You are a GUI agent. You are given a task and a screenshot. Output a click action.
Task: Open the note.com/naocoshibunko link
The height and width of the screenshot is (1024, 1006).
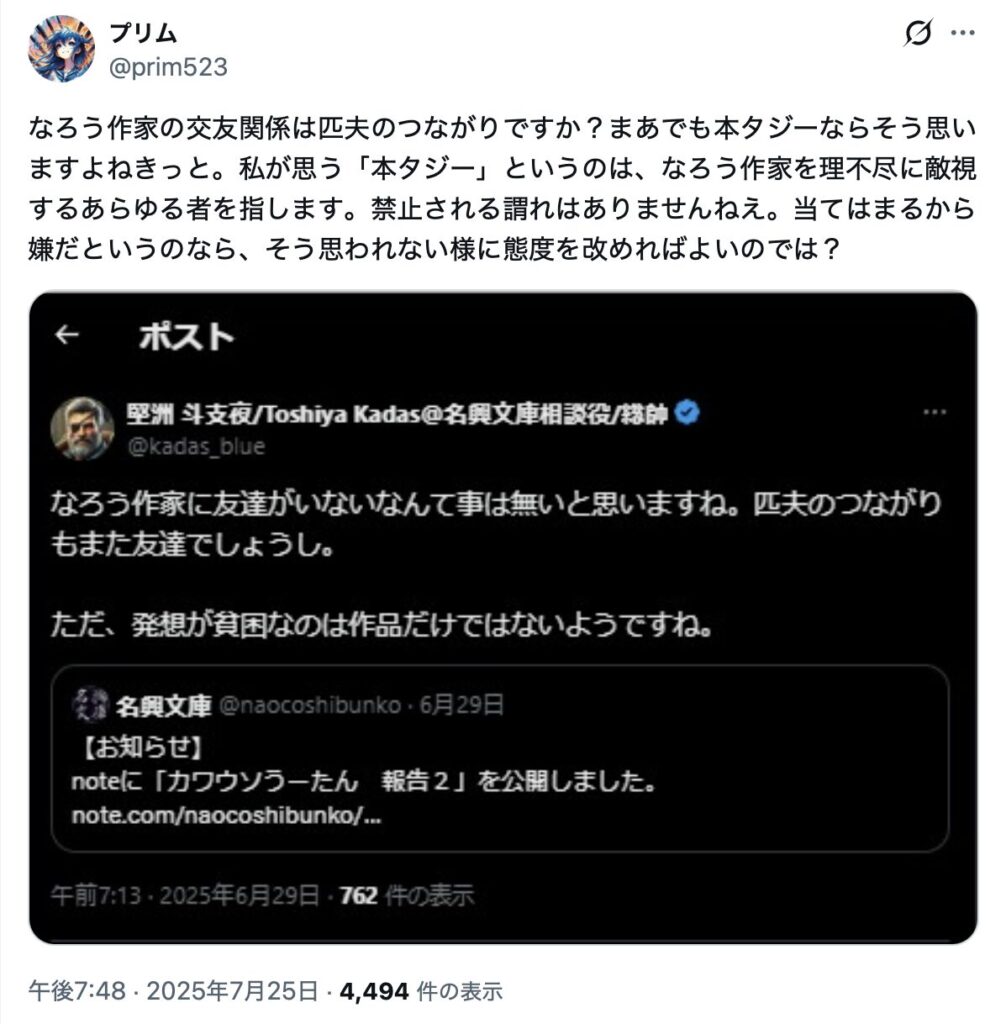coord(226,814)
